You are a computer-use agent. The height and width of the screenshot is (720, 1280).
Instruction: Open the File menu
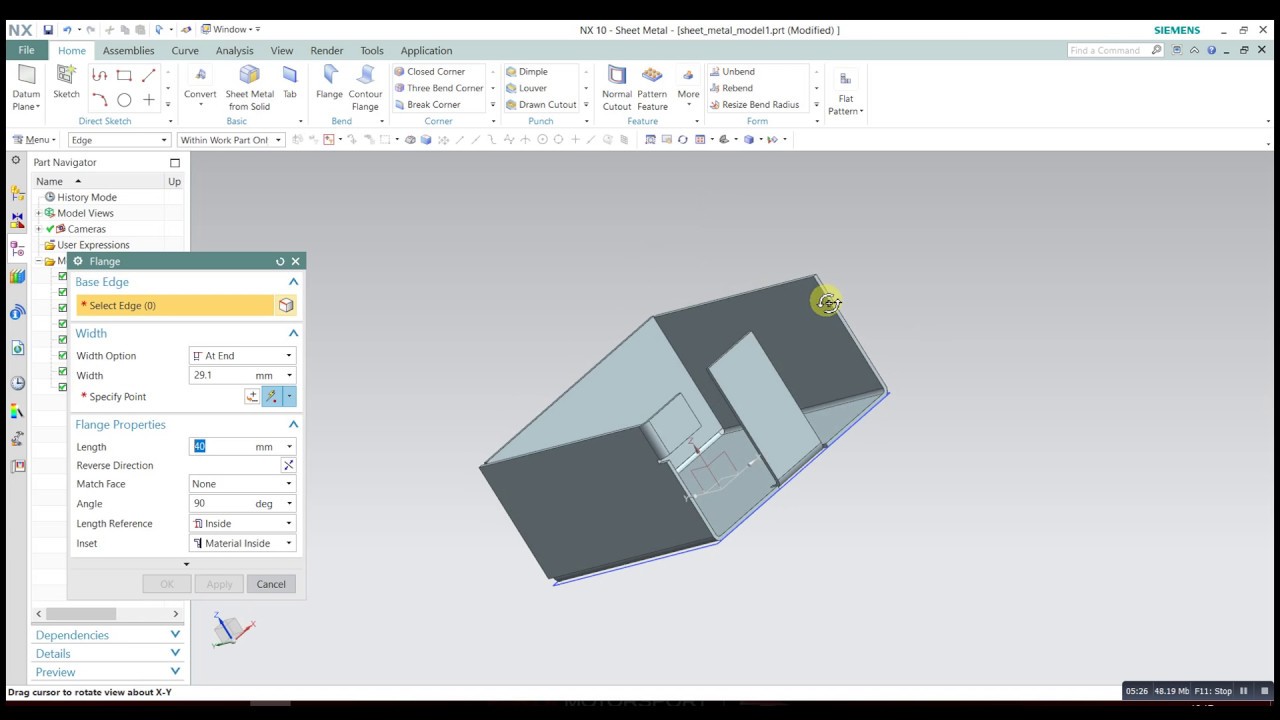pos(26,50)
